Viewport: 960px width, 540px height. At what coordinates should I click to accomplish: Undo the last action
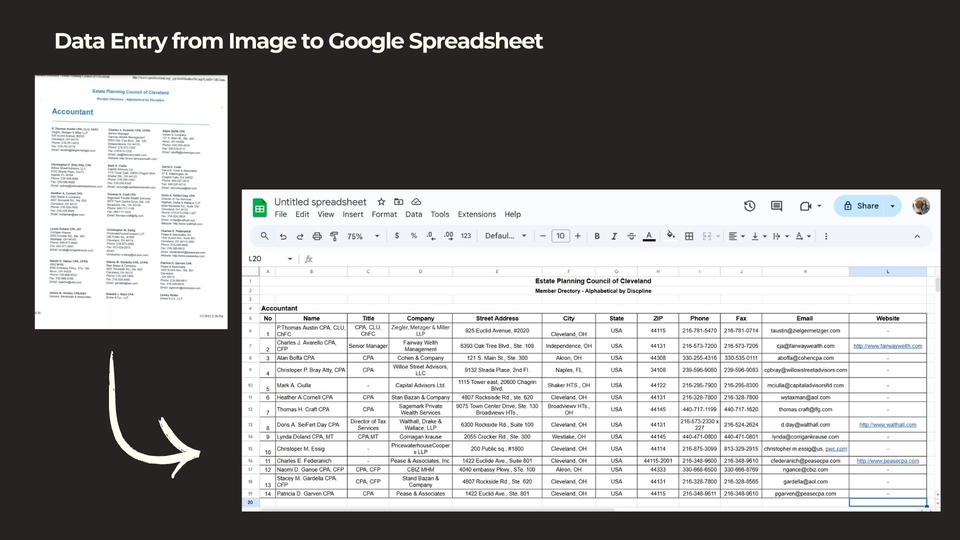pos(283,236)
